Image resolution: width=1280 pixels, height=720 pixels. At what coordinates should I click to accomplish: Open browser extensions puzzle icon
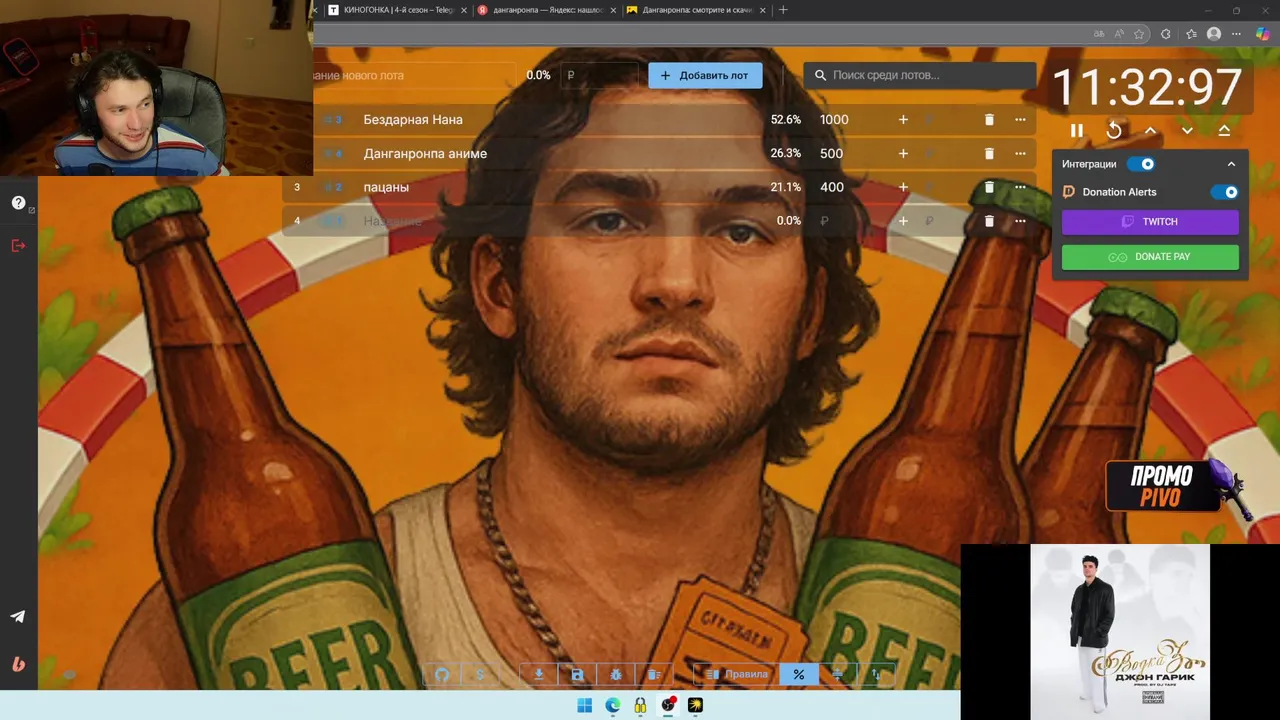1165,34
